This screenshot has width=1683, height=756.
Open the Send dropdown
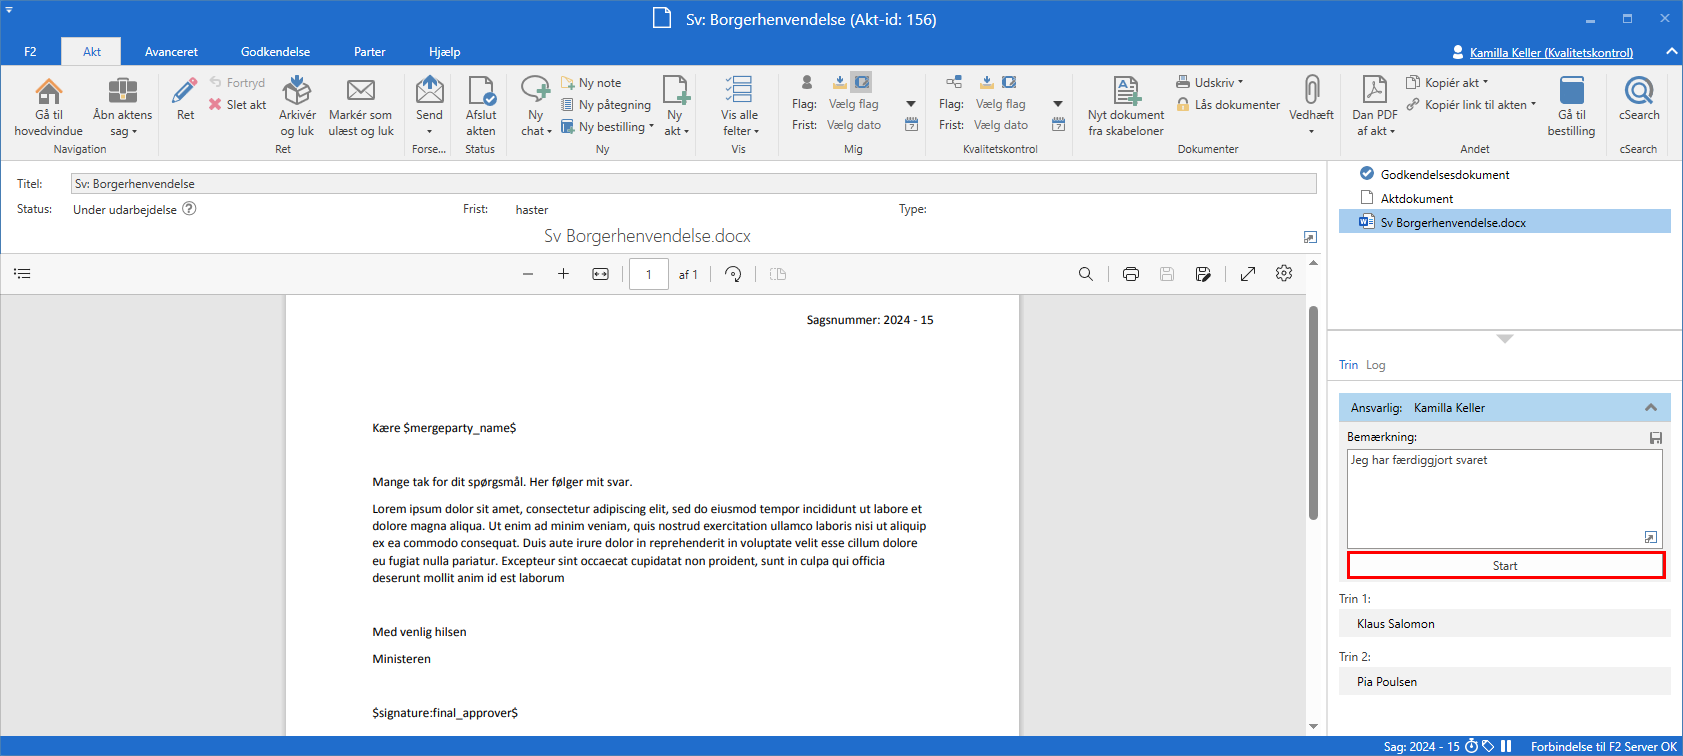(x=429, y=131)
